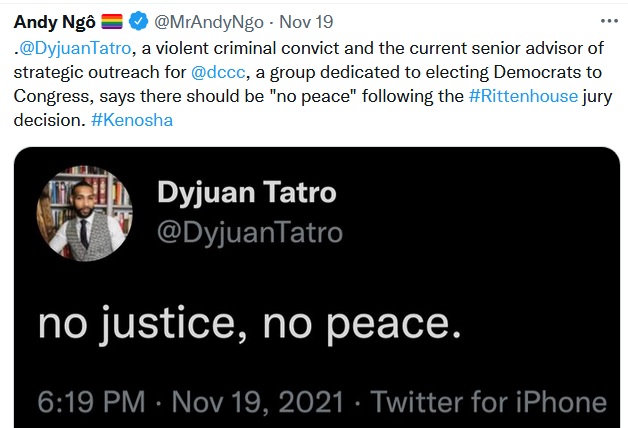Viewport: 628px width, 428px height.
Task: Click the rainbow flag emoji
Action: (111, 22)
